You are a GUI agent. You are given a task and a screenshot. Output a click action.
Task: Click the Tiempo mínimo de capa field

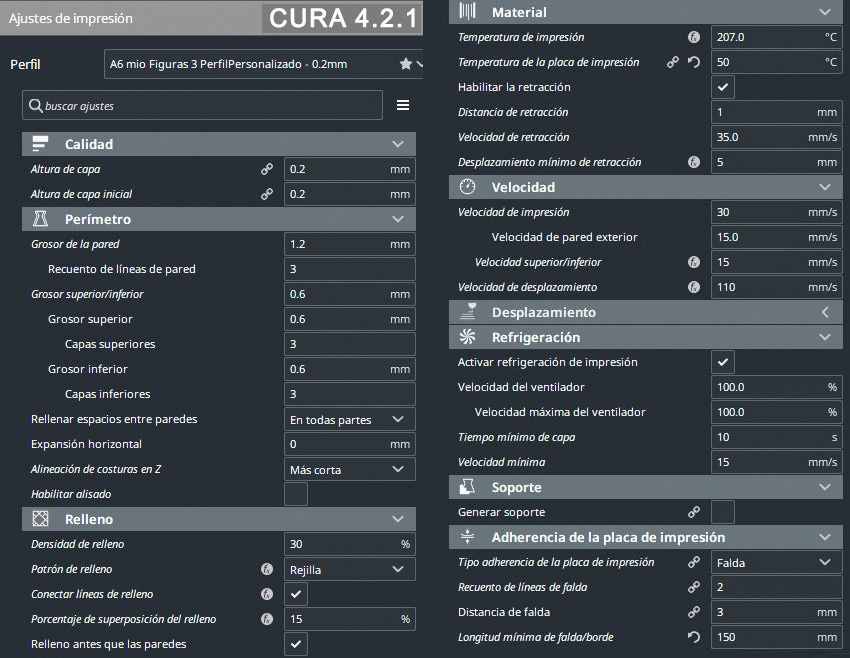click(777, 437)
